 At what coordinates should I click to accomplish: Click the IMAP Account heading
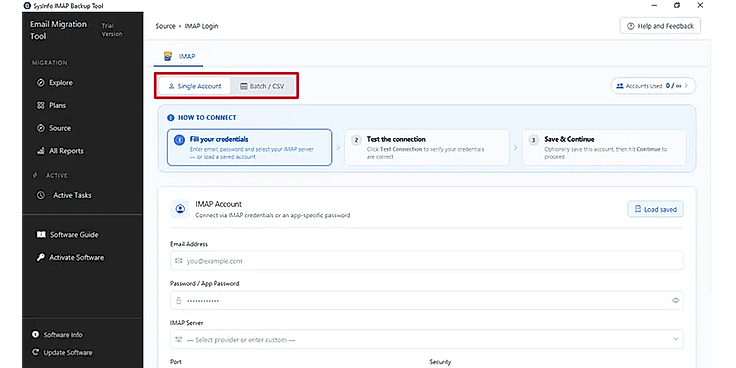pyautogui.click(x=218, y=204)
